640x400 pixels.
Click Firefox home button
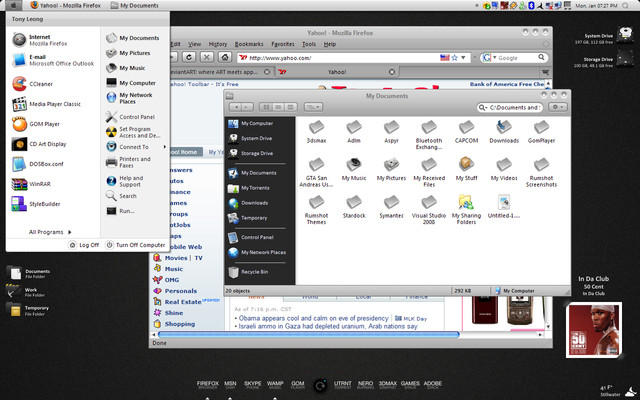point(224,58)
